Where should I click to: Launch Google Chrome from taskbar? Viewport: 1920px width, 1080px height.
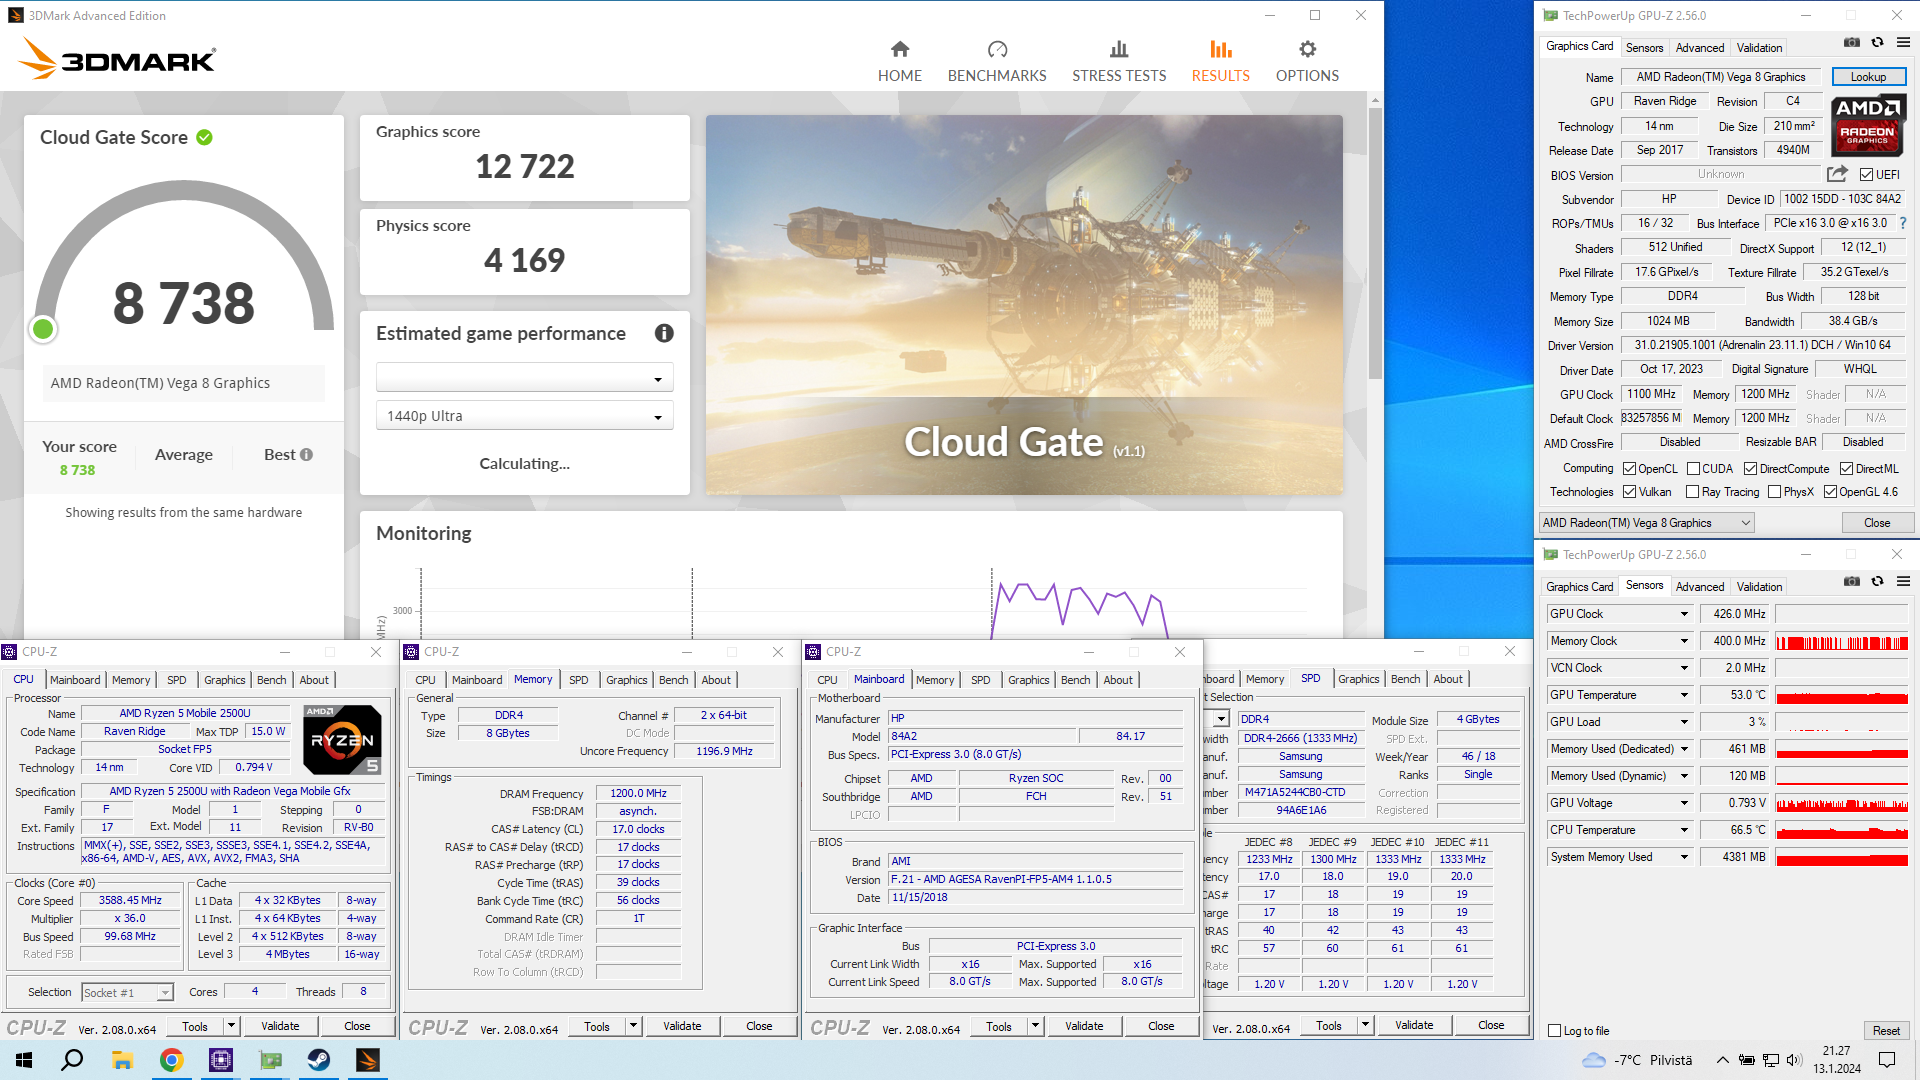click(x=171, y=1060)
